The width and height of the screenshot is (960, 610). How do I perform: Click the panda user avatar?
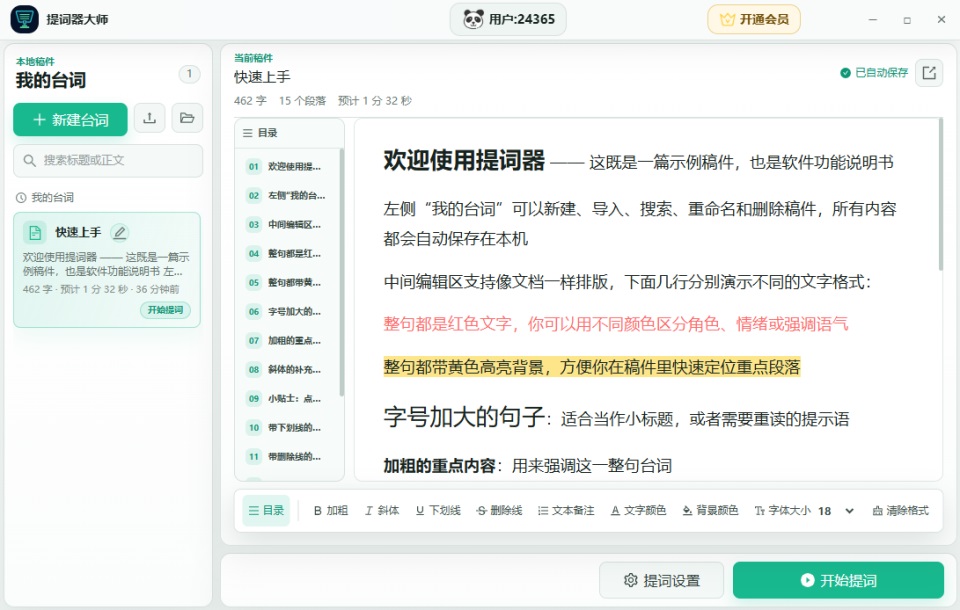[x=473, y=19]
